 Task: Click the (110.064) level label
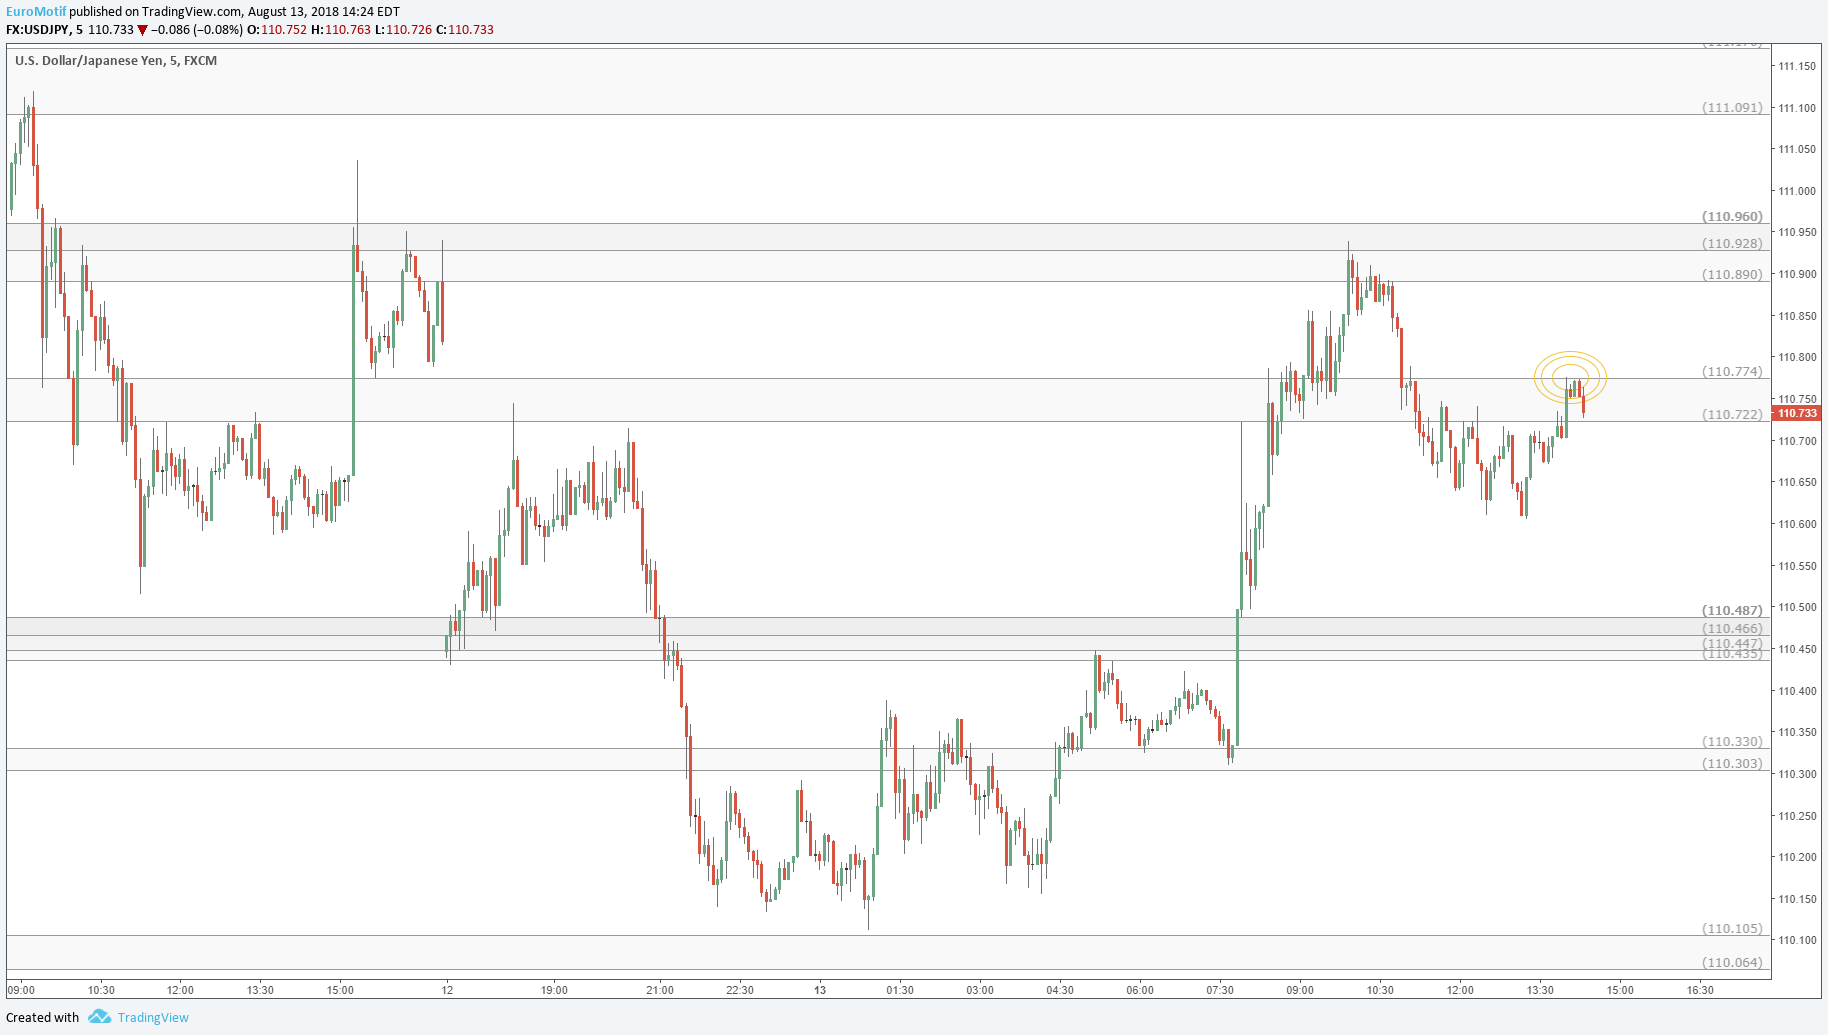tap(1733, 962)
